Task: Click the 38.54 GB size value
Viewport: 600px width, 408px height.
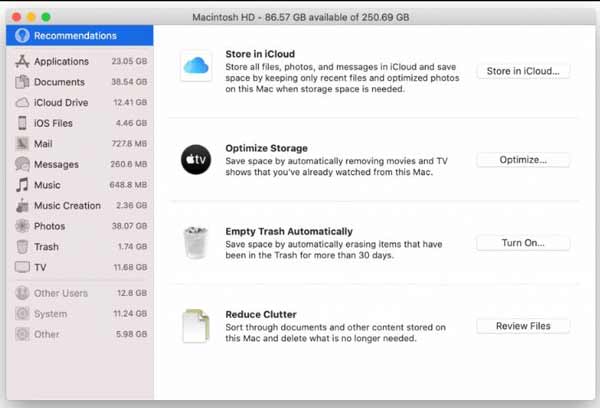Action: coord(129,82)
